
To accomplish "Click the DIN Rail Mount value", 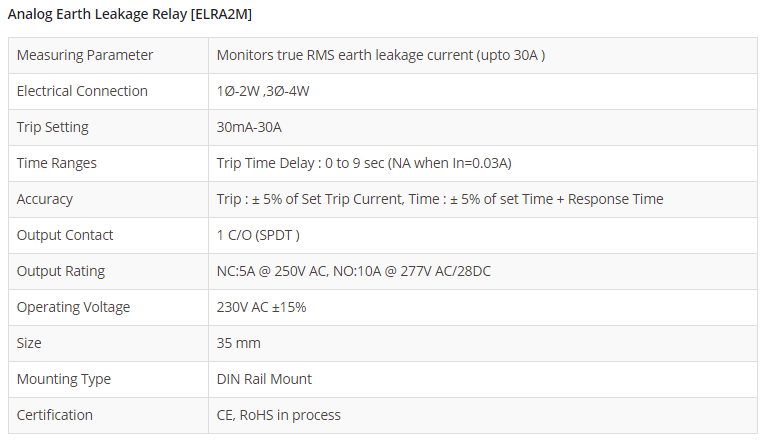I will [264, 379].
